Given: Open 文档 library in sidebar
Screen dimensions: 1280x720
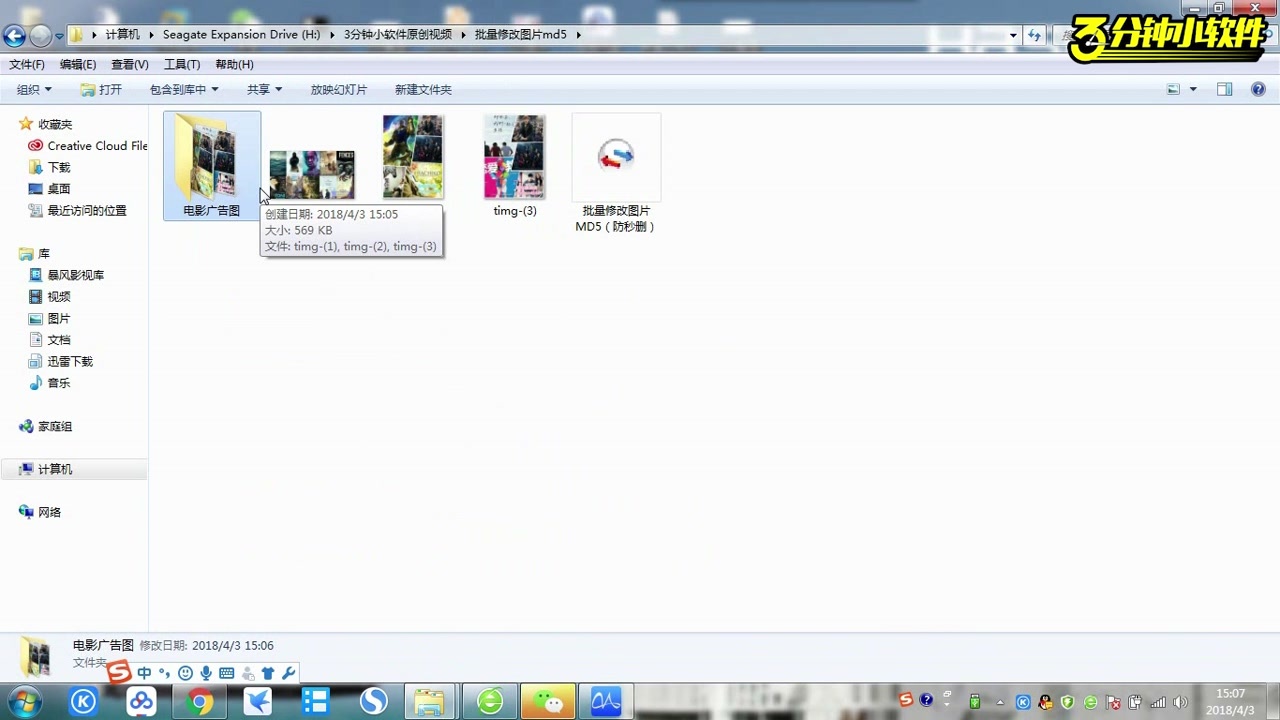Looking at the screenshot, I should tap(49, 340).
